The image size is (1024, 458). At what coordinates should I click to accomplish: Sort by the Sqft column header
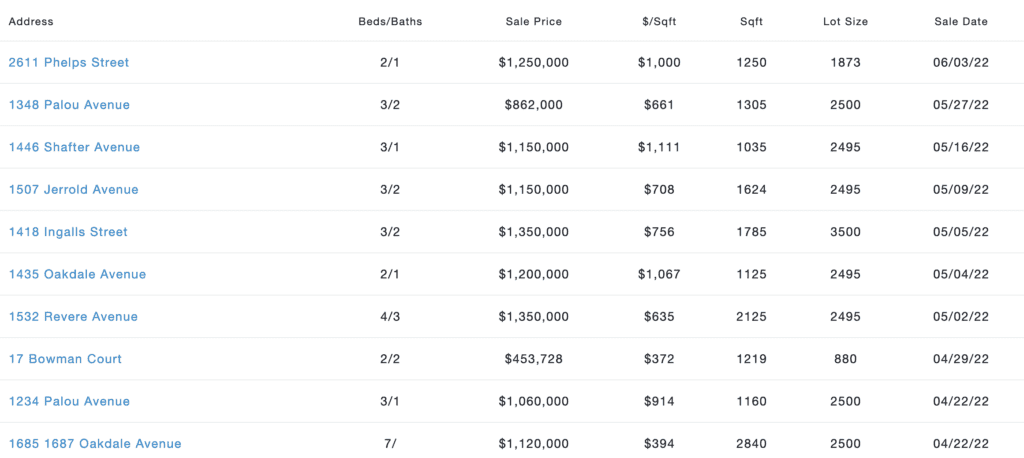pos(752,22)
